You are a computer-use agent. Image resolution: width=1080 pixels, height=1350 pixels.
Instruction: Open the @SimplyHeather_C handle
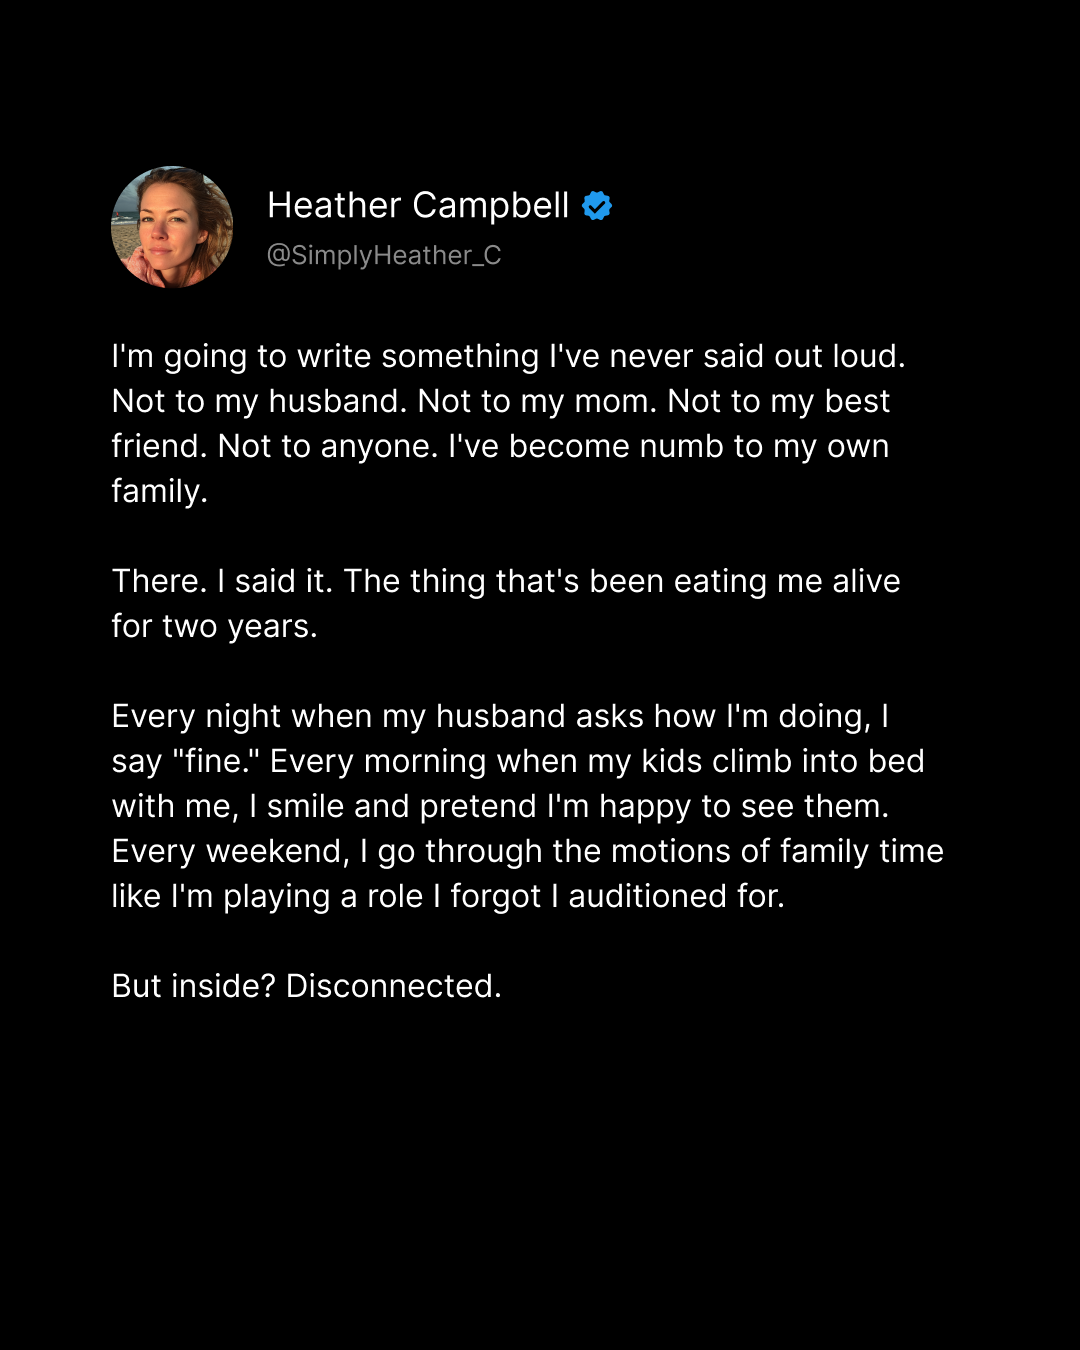tap(384, 256)
